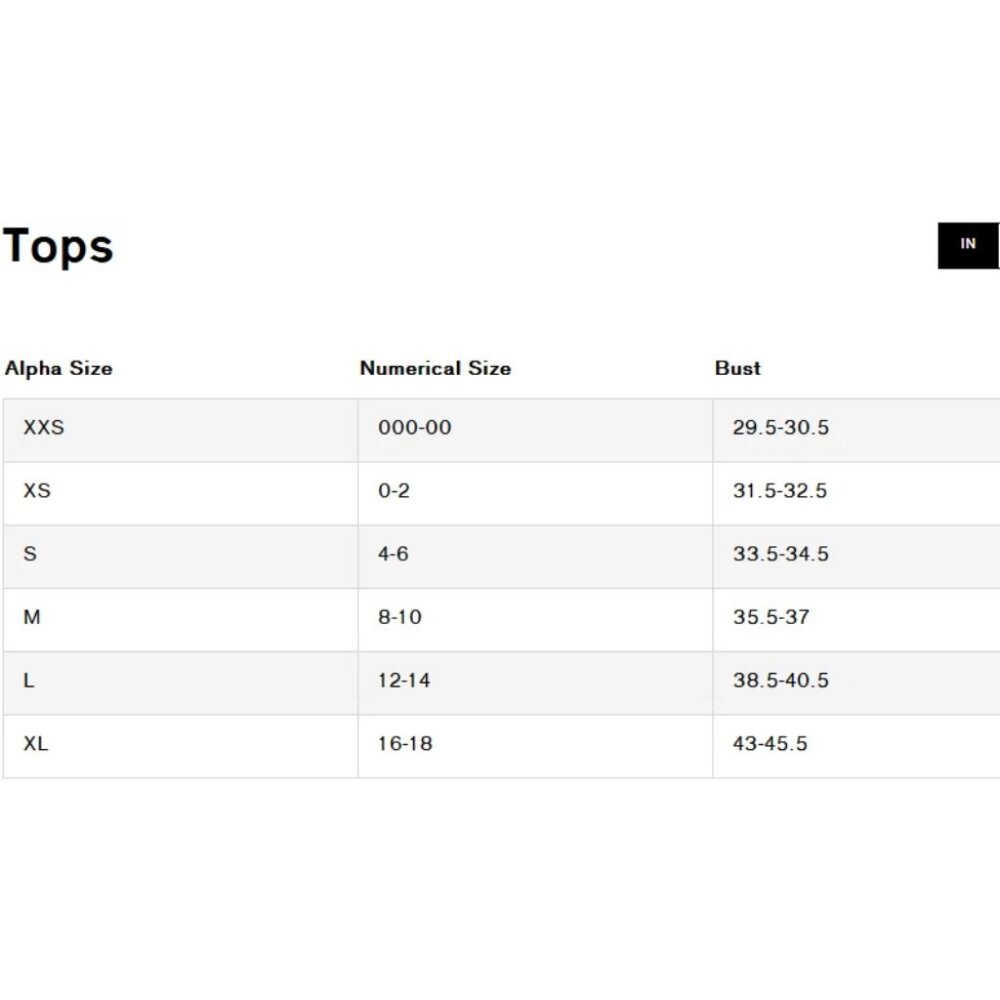Select the XXS alpha size cell
This screenshot has height=1000, width=1000.
click(180, 430)
